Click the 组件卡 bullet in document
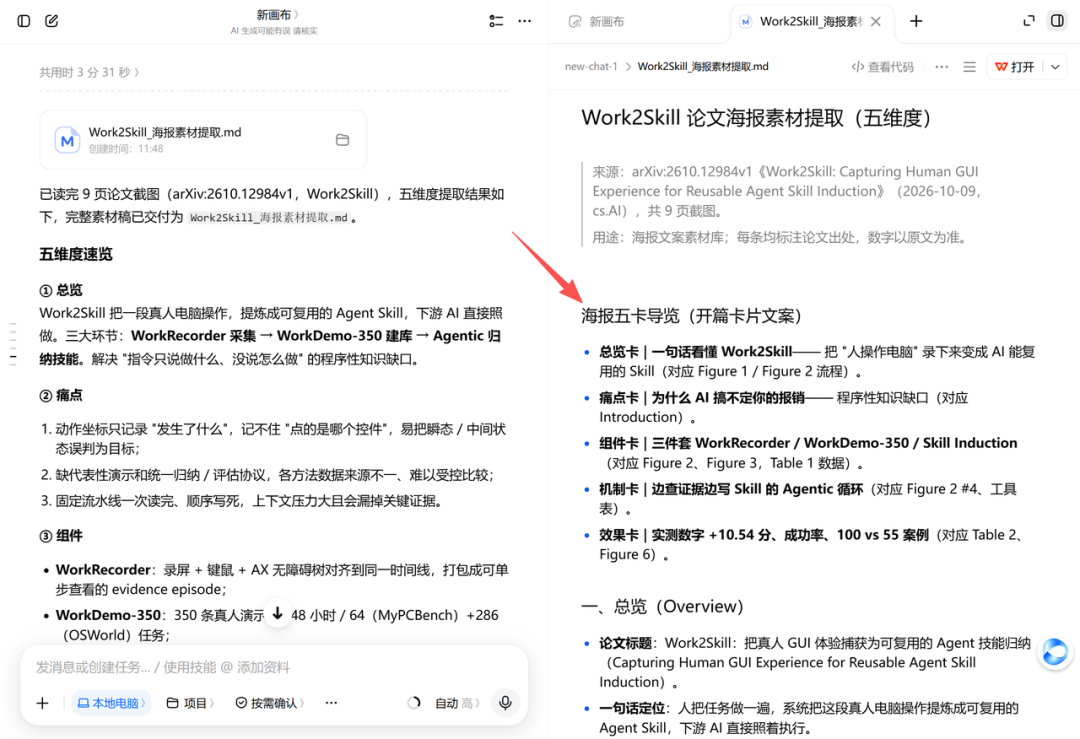 [808, 452]
